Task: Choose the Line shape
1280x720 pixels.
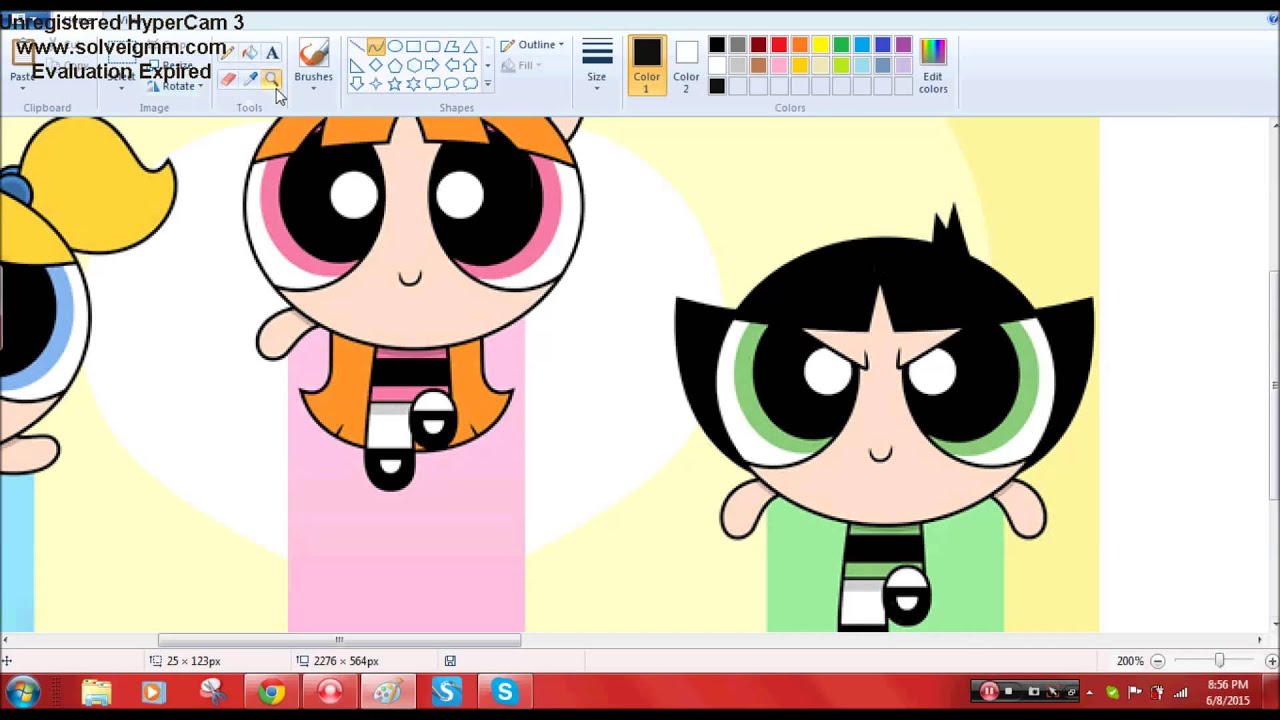Action: pos(357,46)
